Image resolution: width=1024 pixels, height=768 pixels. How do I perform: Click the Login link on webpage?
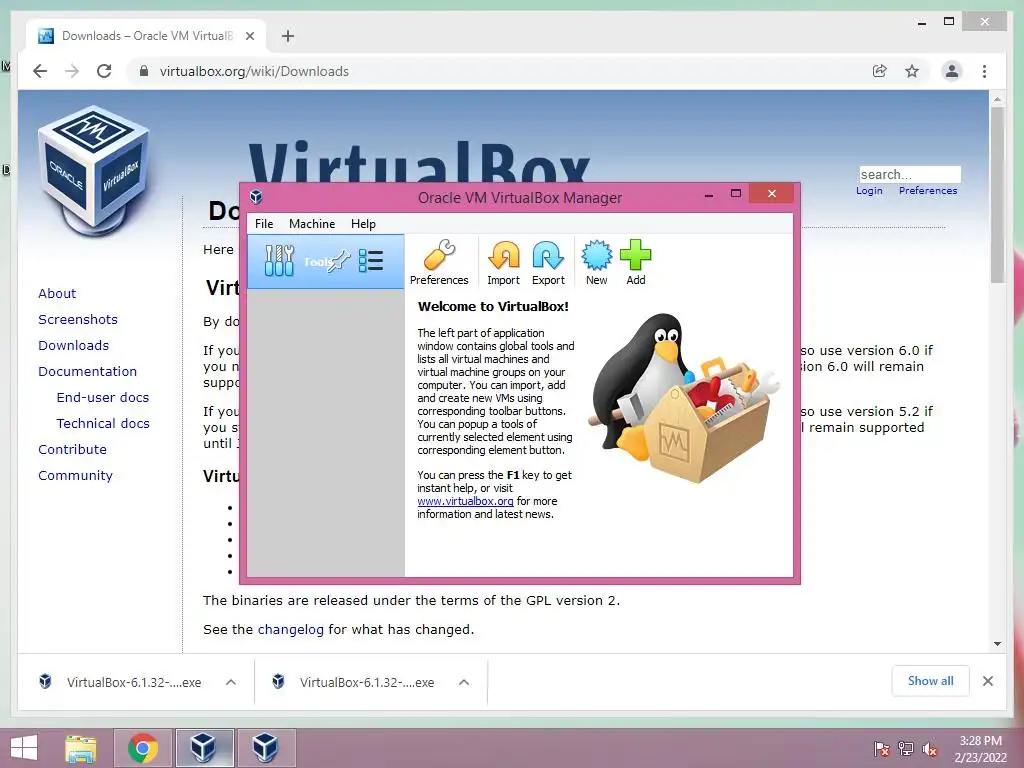click(x=869, y=191)
